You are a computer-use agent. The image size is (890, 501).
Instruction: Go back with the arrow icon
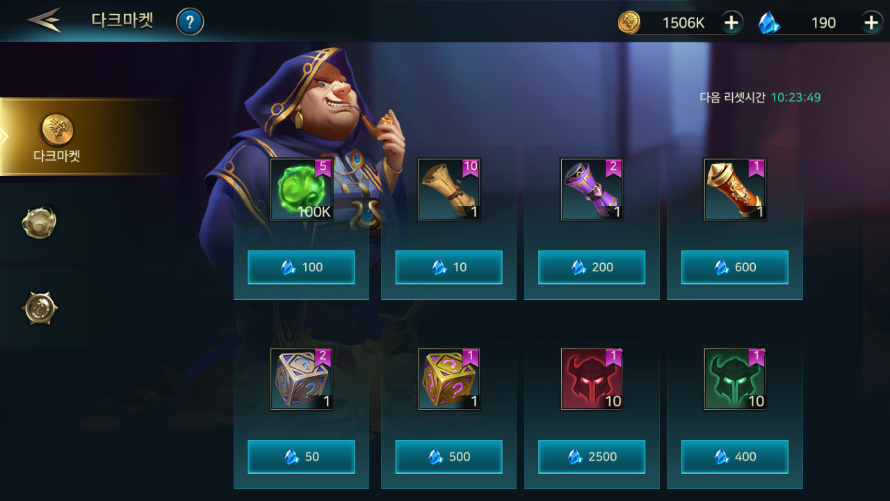(44, 20)
